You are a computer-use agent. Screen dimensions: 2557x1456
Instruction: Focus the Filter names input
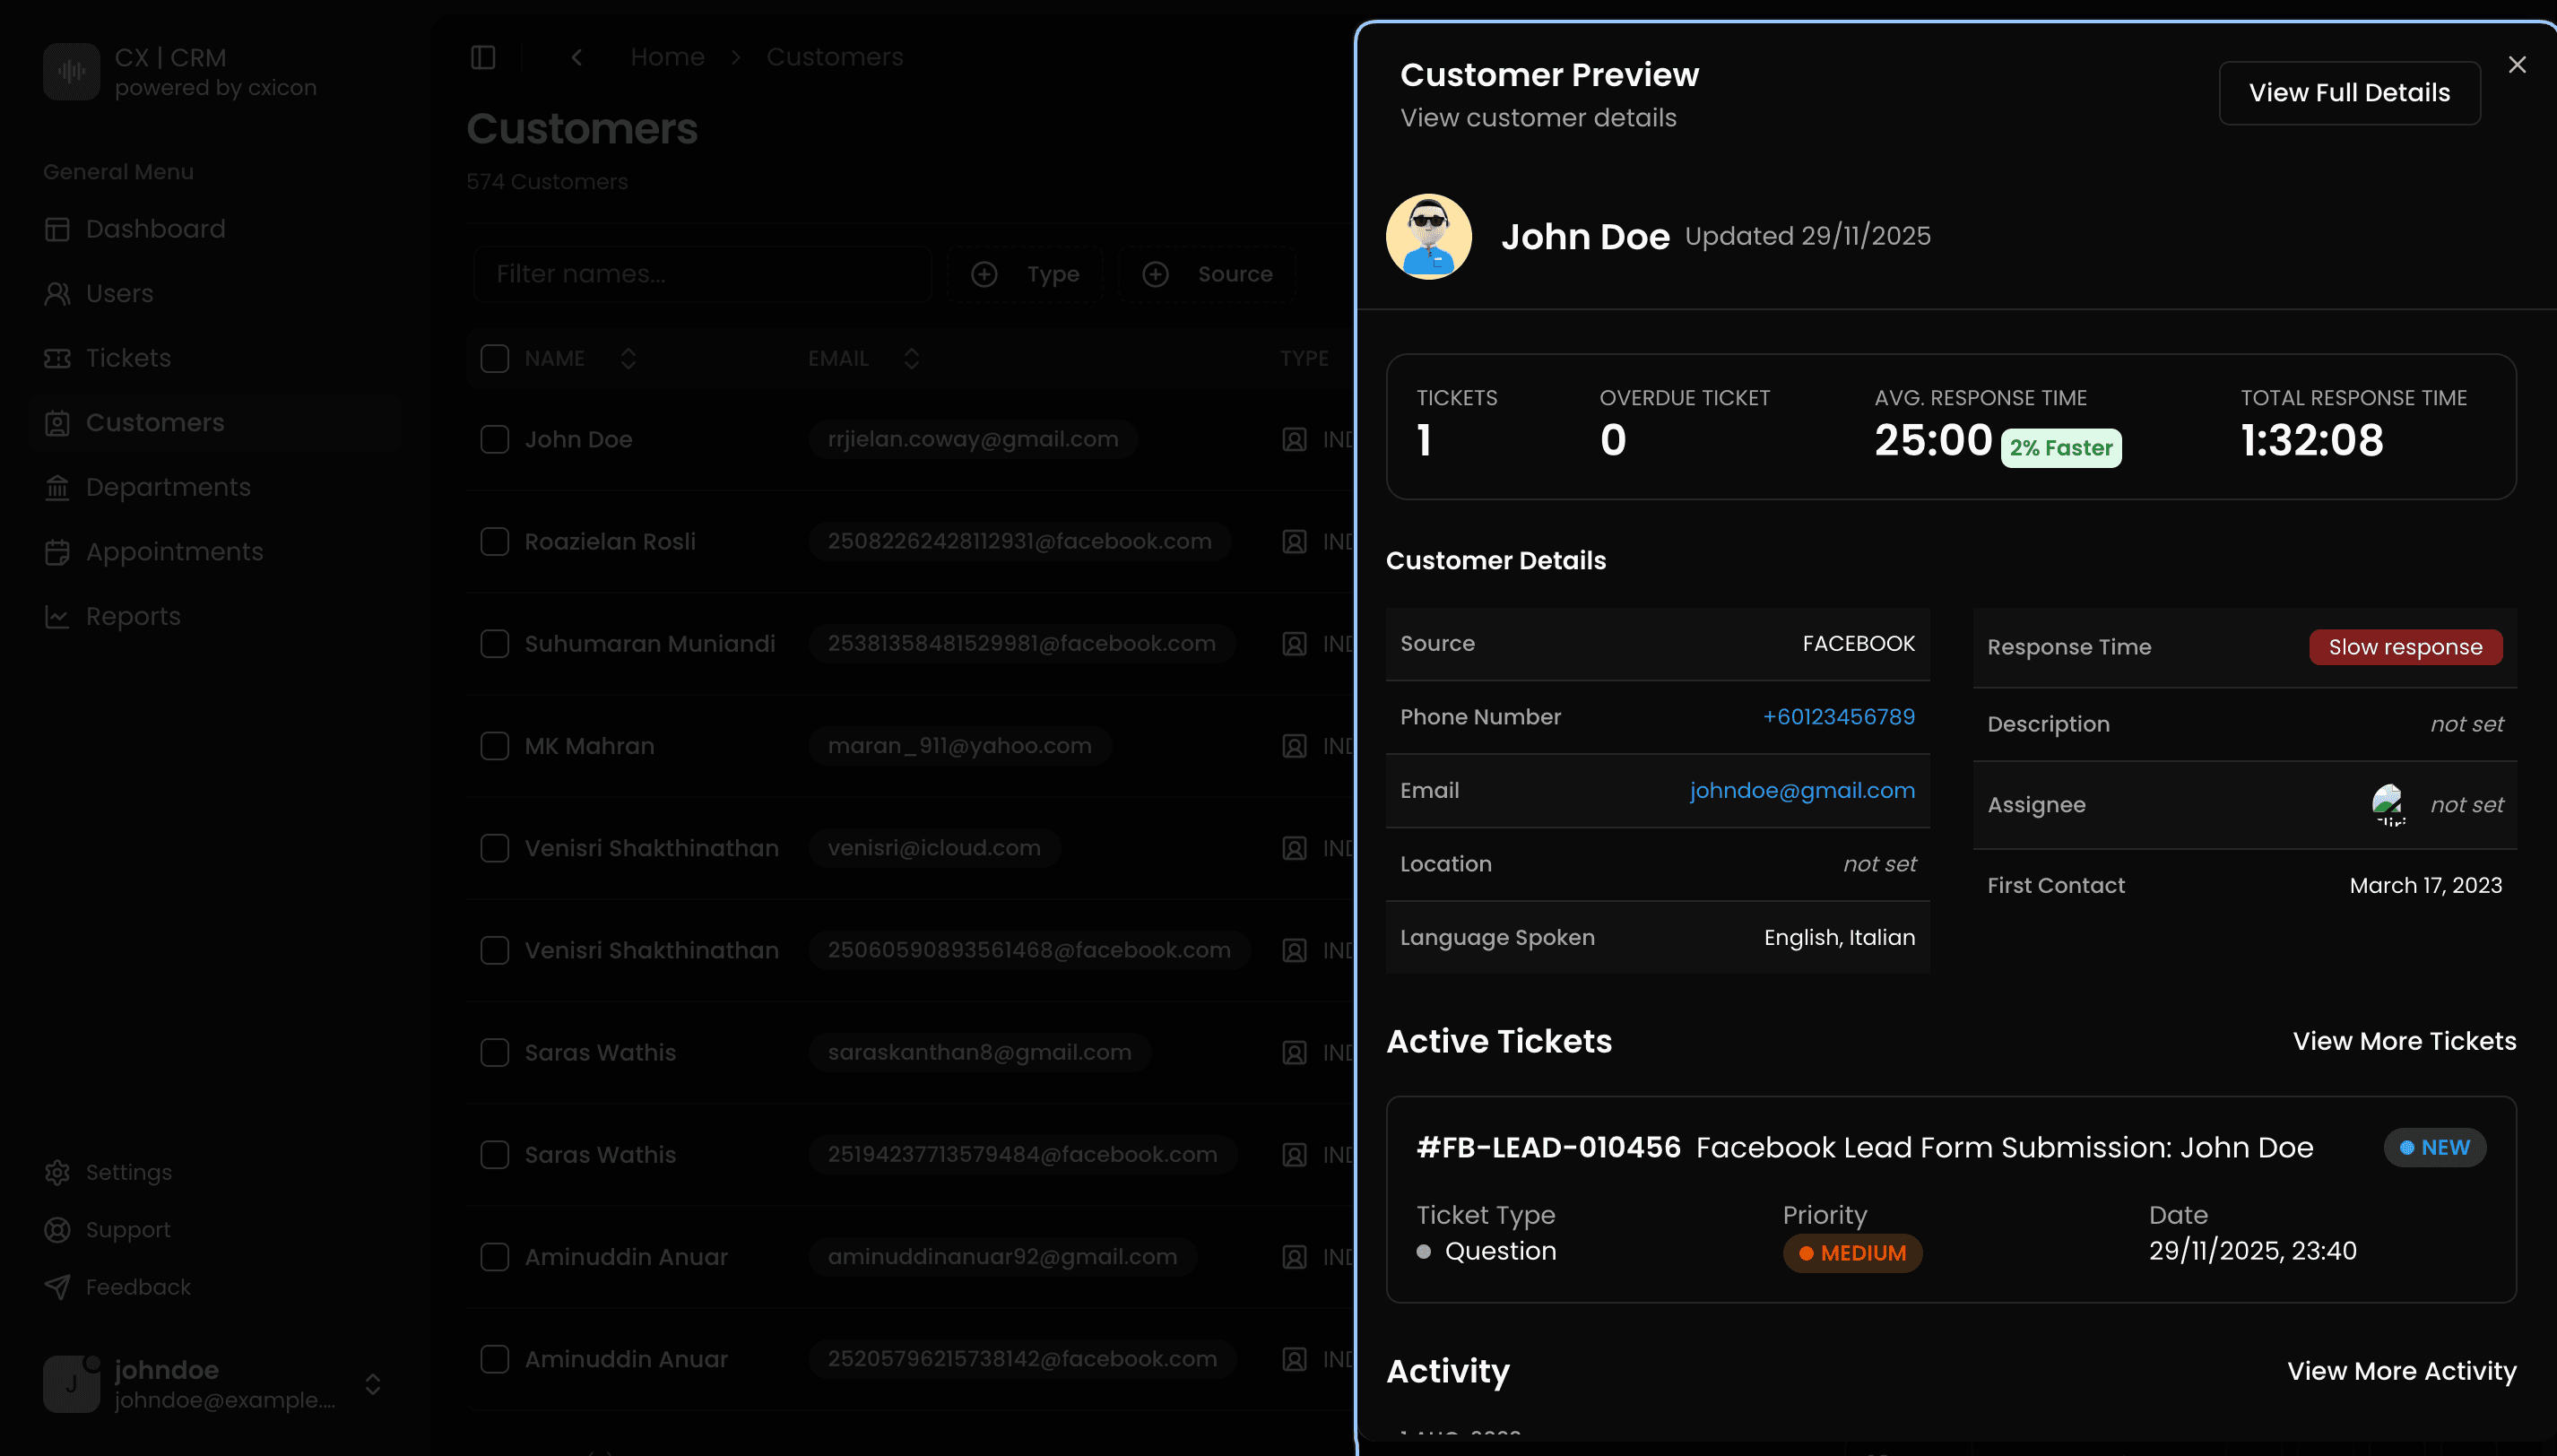(703, 274)
